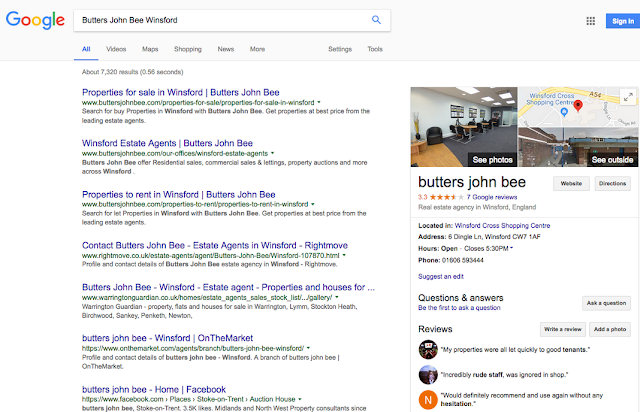
Task: Open 'Winsford Cross Shopping Centre' link
Action: coord(502,226)
